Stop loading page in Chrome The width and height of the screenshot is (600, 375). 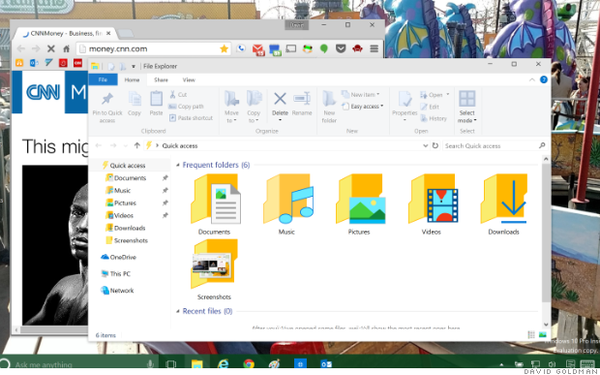[x=51, y=49]
